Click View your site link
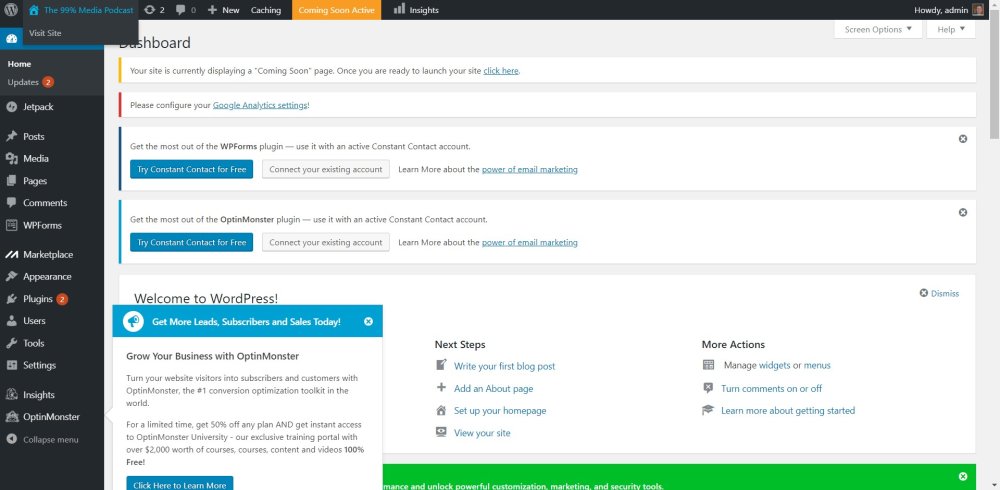Viewport: 1000px width, 490px height. pos(482,433)
